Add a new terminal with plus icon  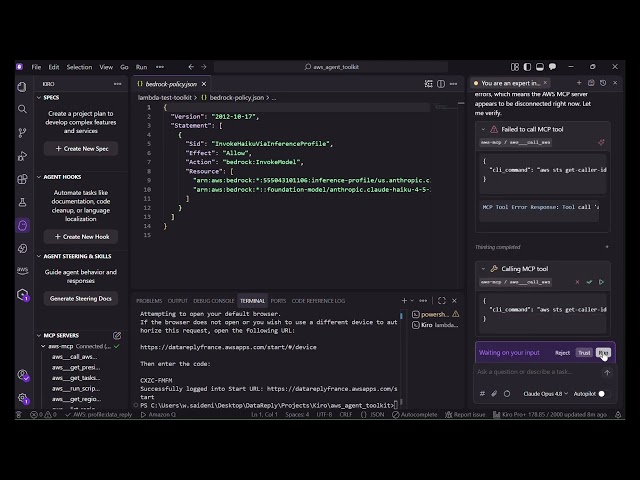click(404, 301)
